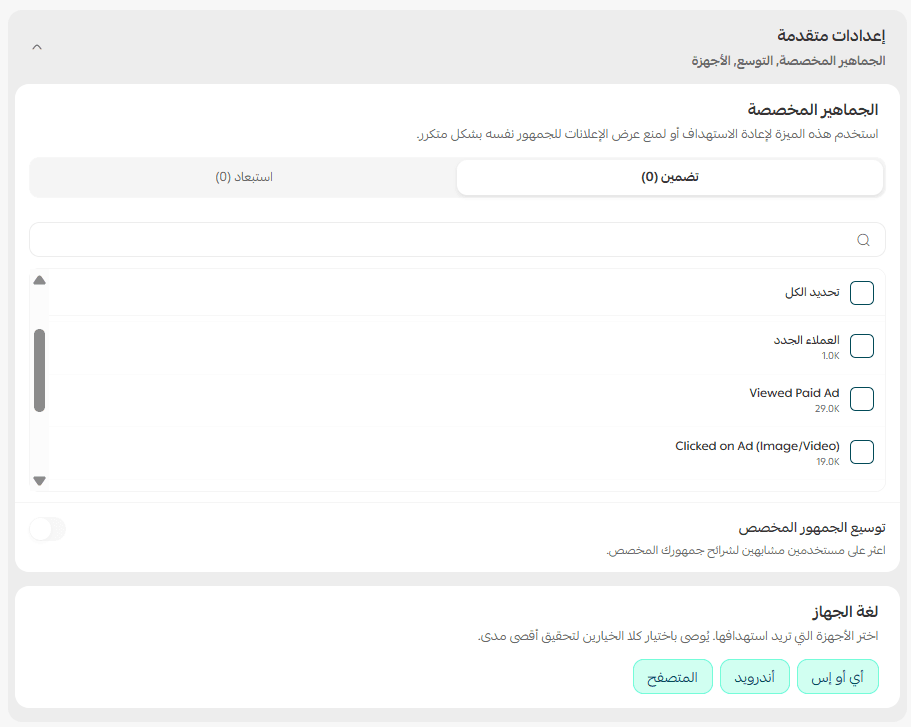
Task: Check the تحديد الكل checkbox
Action: pos(862,293)
